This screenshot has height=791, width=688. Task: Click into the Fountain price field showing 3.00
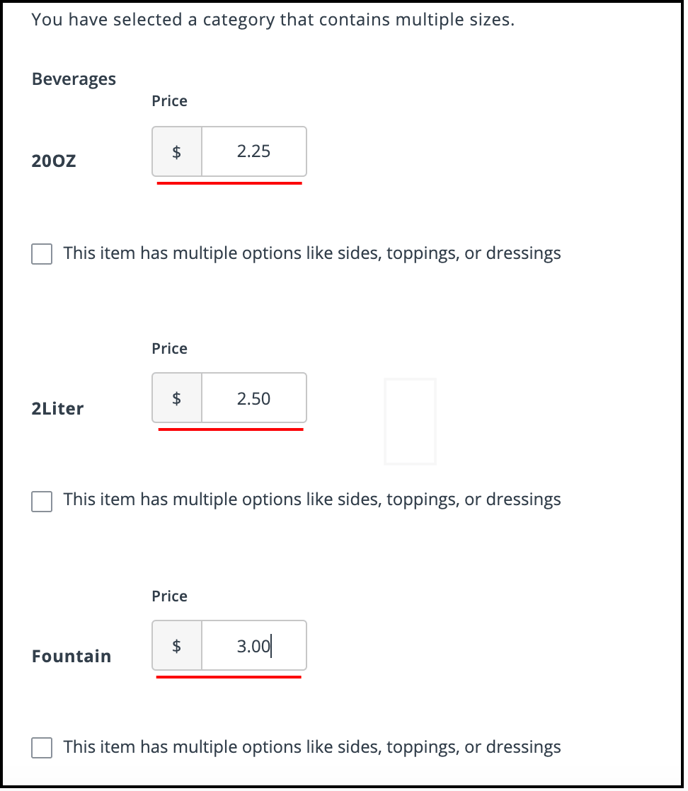pos(254,646)
